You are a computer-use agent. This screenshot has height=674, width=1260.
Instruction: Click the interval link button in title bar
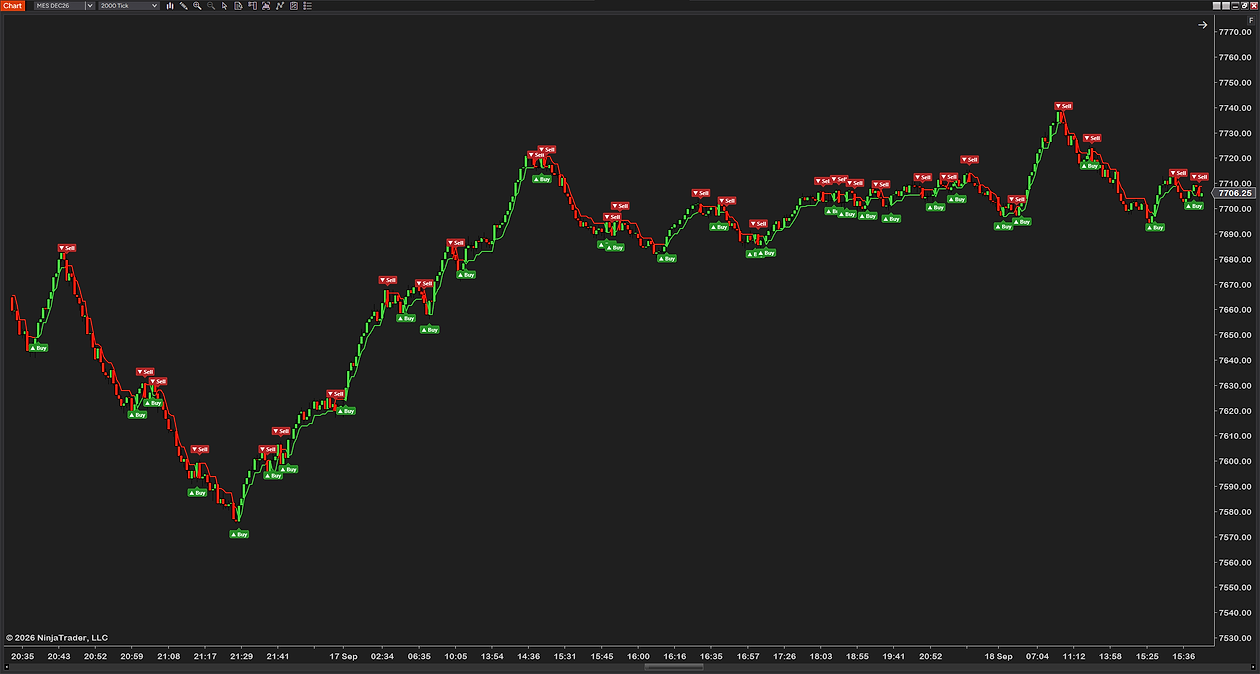tap(1226, 6)
